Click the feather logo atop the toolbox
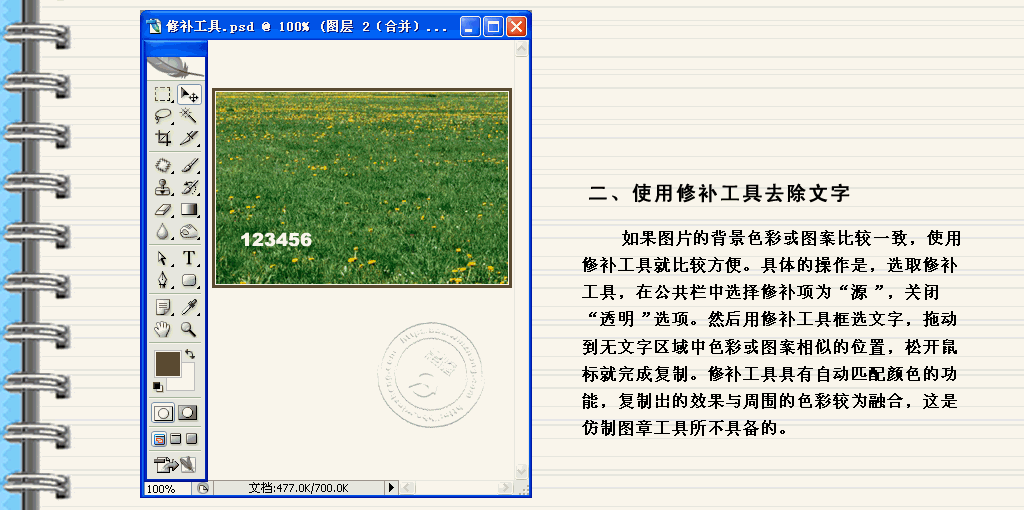This screenshot has width=1024, height=510. pyautogui.click(x=174, y=67)
